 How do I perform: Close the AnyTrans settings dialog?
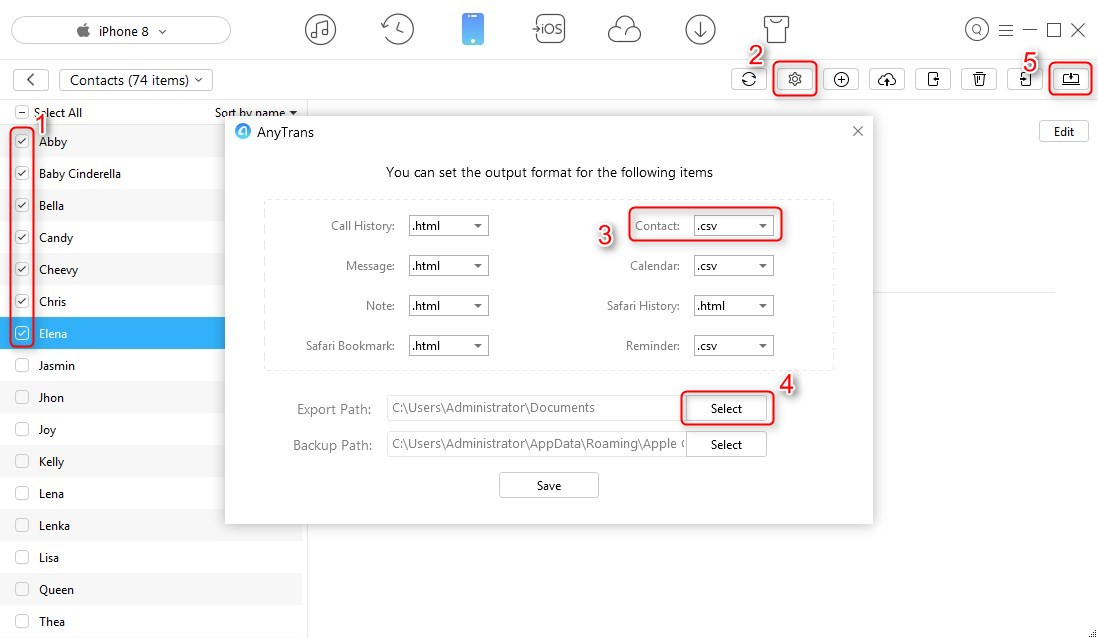click(x=858, y=131)
